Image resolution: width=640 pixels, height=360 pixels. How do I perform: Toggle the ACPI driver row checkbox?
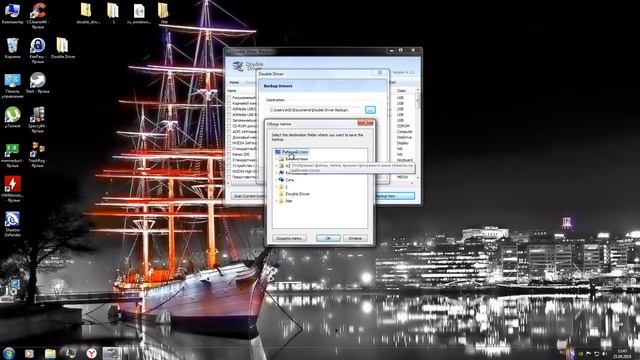click(x=229, y=132)
